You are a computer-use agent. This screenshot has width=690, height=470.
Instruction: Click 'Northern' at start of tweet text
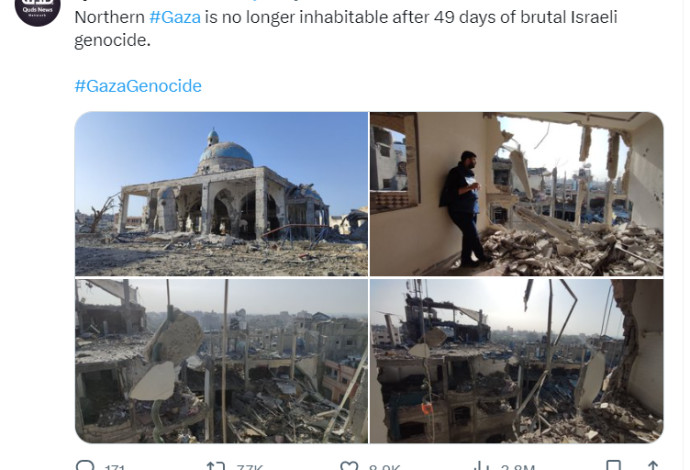coord(110,17)
